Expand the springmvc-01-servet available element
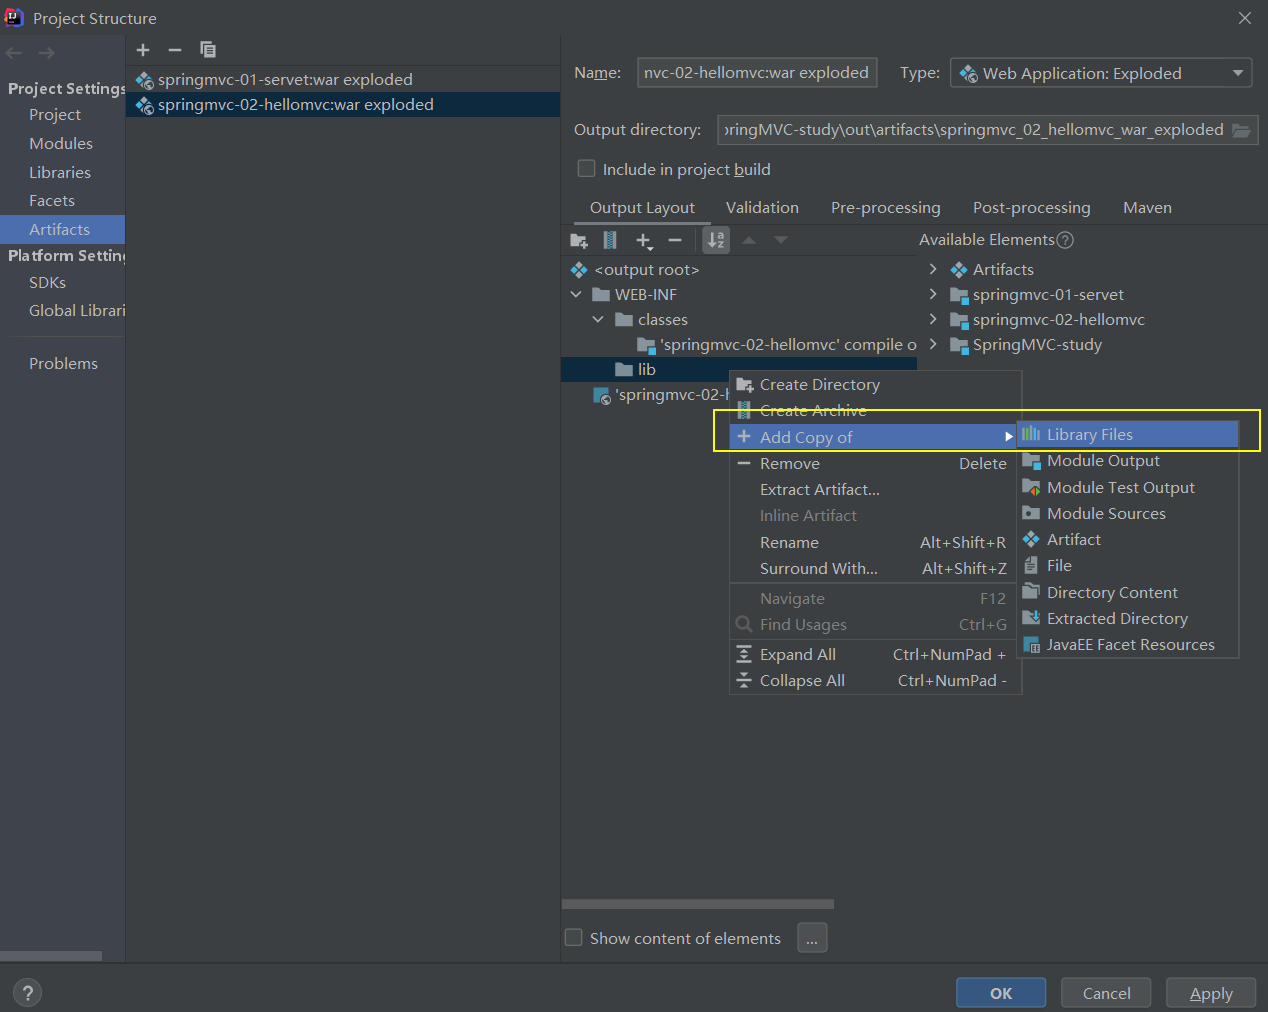Viewport: 1268px width, 1012px height. pyautogui.click(x=933, y=294)
